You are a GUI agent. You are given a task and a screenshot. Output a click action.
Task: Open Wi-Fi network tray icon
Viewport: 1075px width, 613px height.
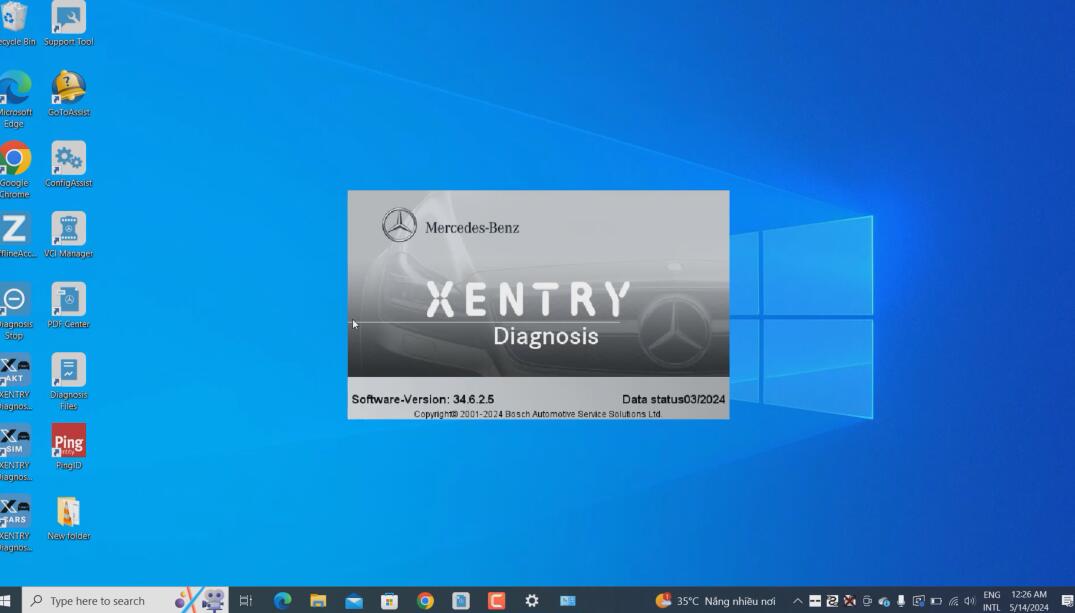tap(953, 601)
